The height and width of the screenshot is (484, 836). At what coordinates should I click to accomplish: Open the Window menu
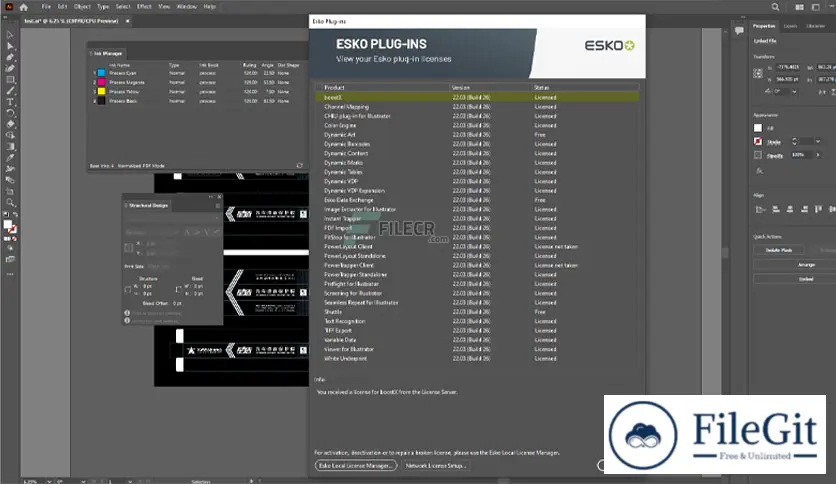[x=187, y=7]
